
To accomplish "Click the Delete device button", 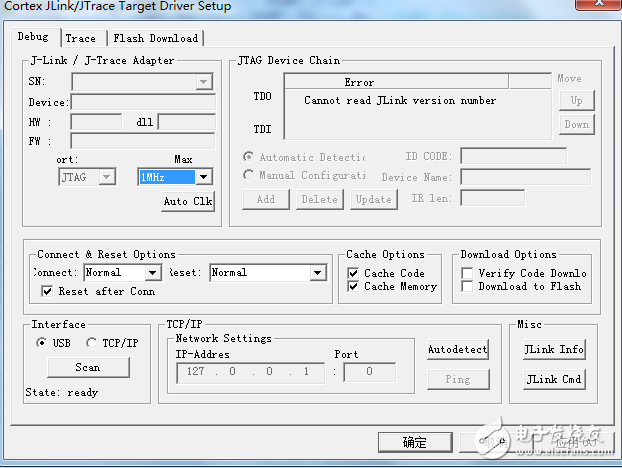I will pyautogui.click(x=320, y=199).
